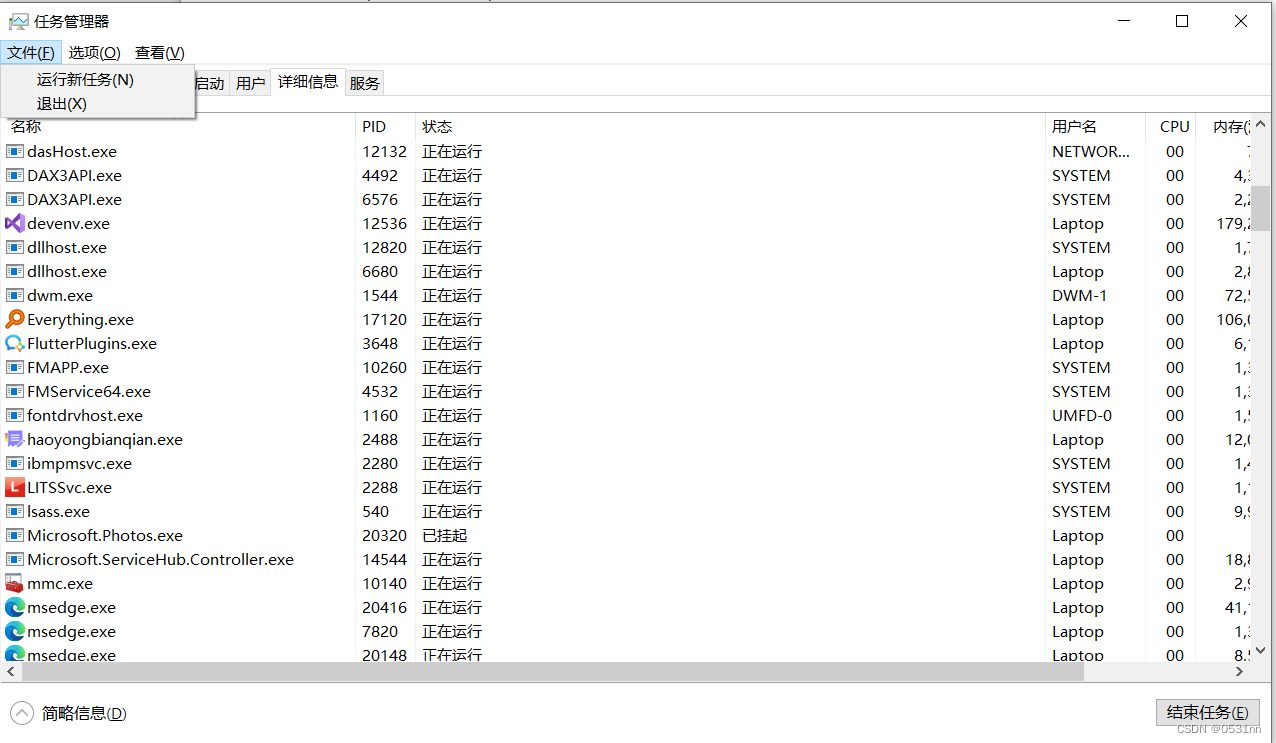Sort by the 状态 column header
The height and width of the screenshot is (743, 1276).
pyautogui.click(x=730, y=127)
